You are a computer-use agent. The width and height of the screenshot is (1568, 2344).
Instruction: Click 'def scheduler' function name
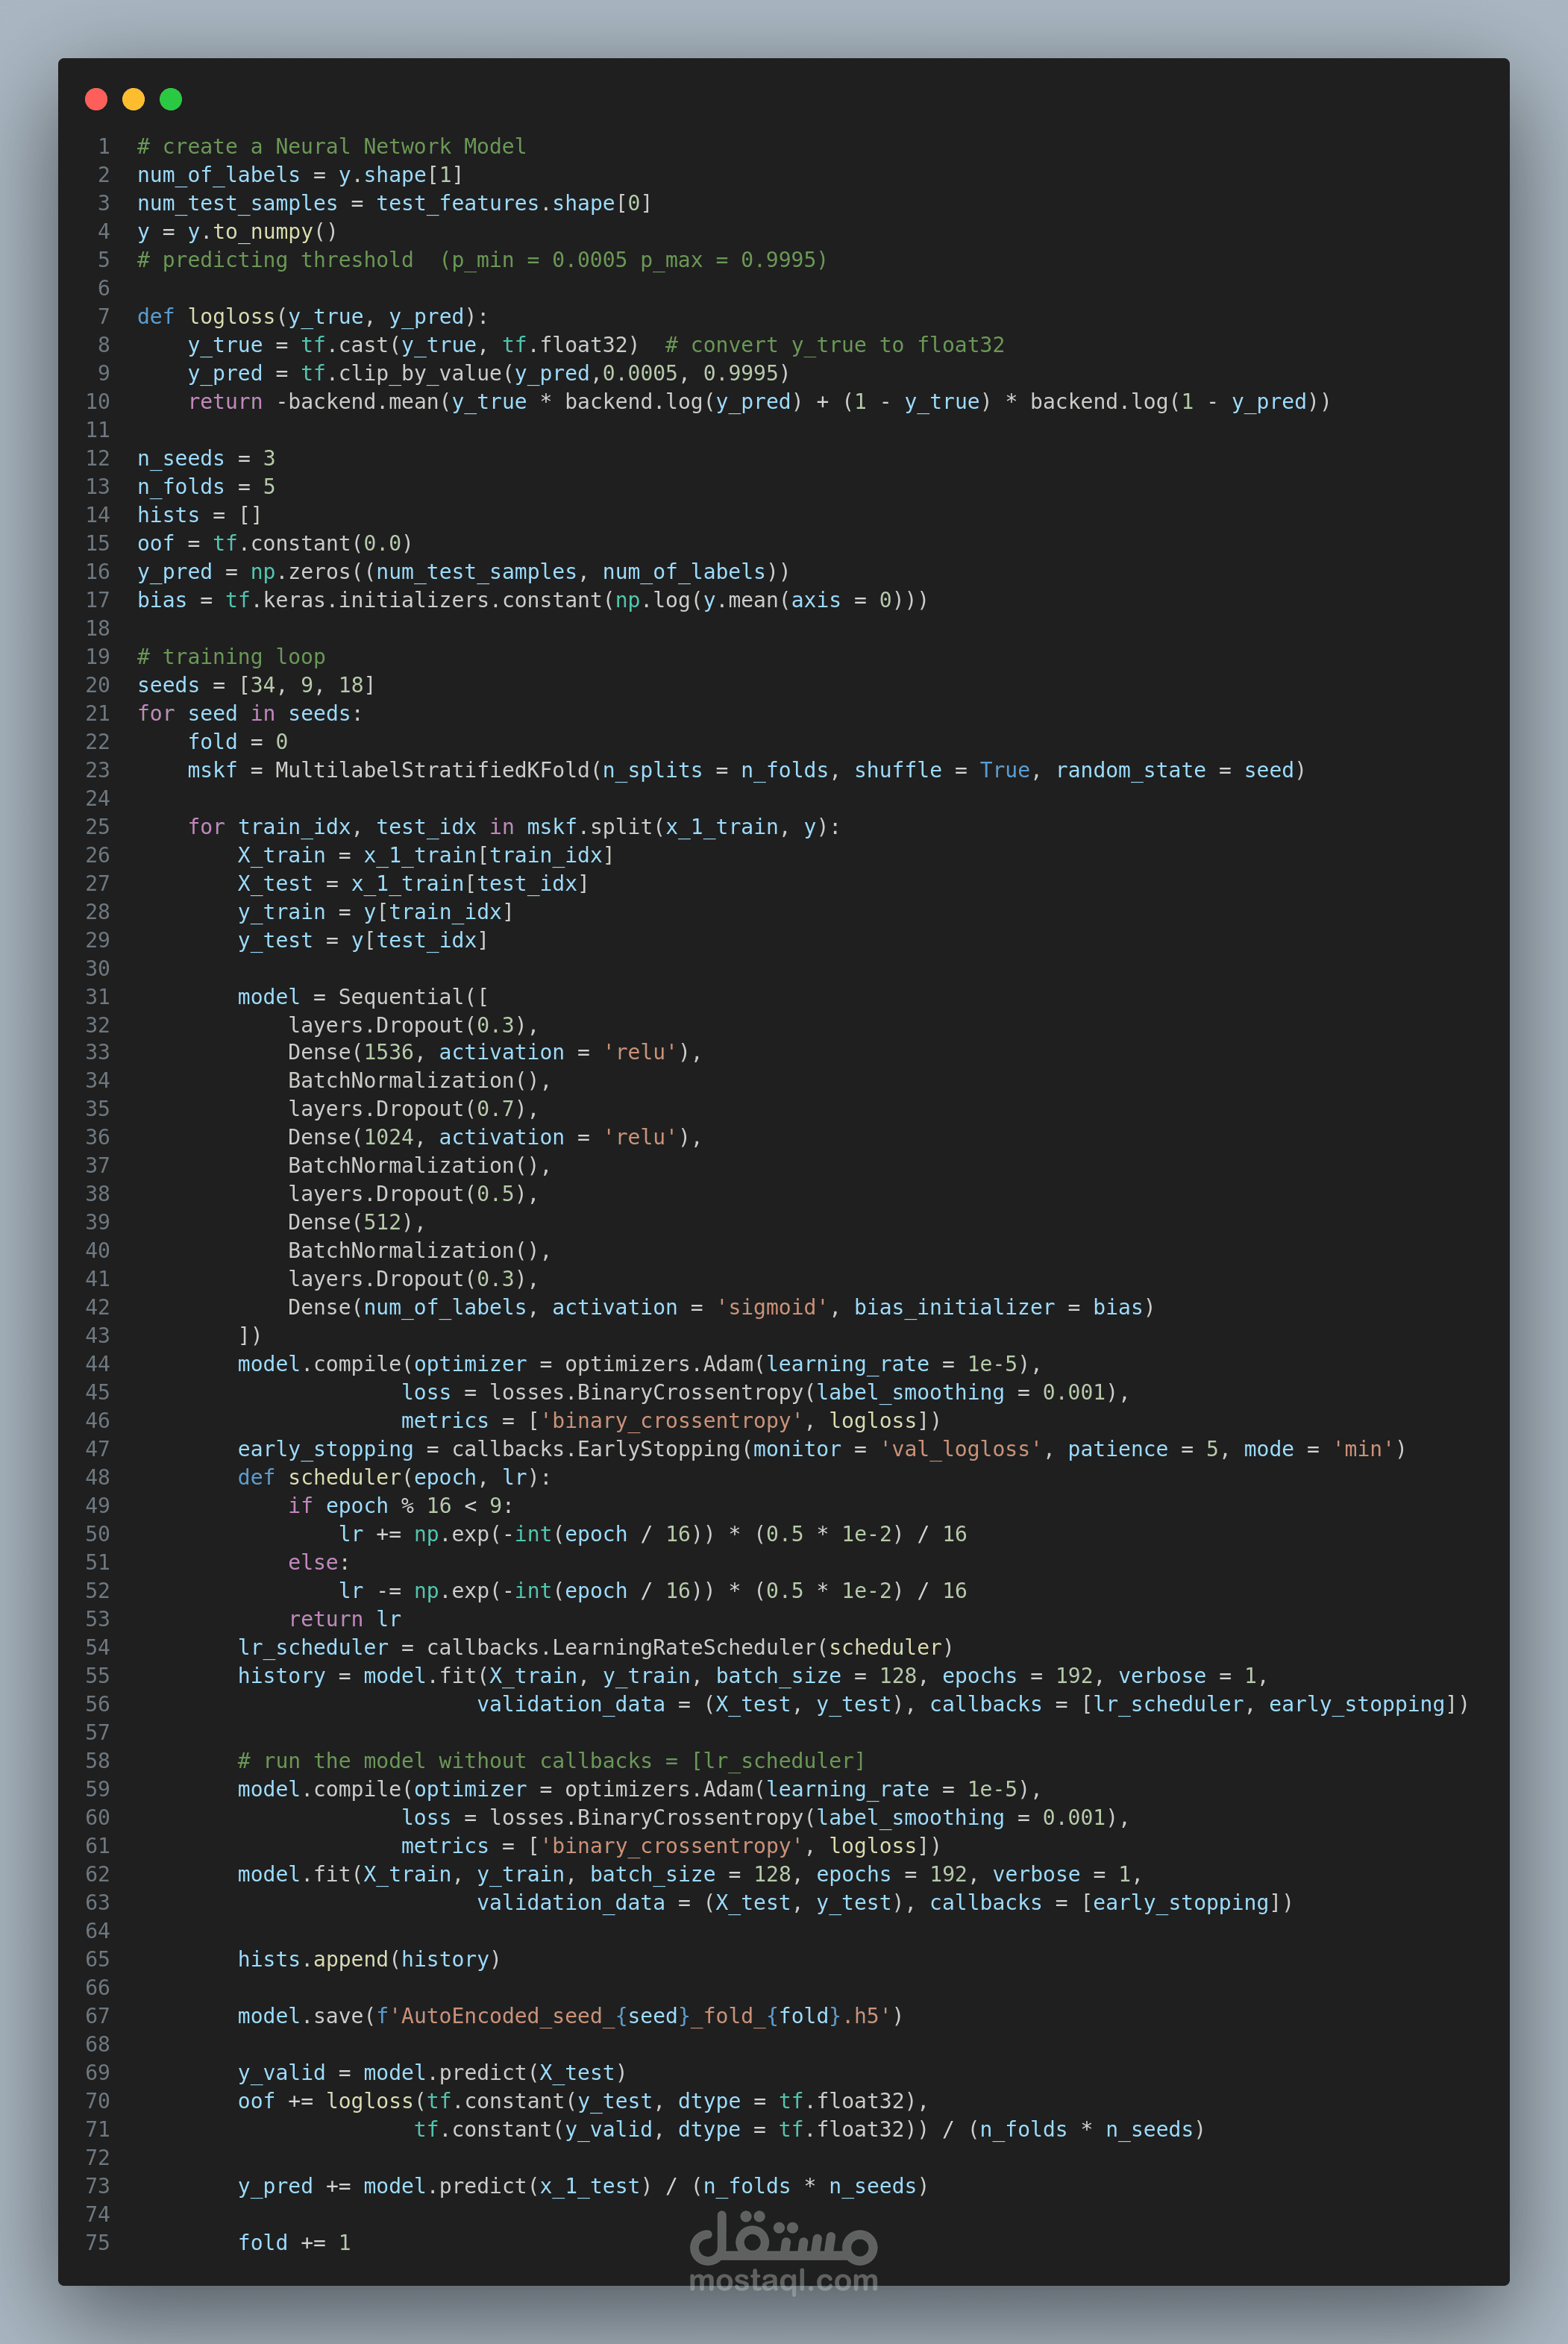tap(345, 1478)
